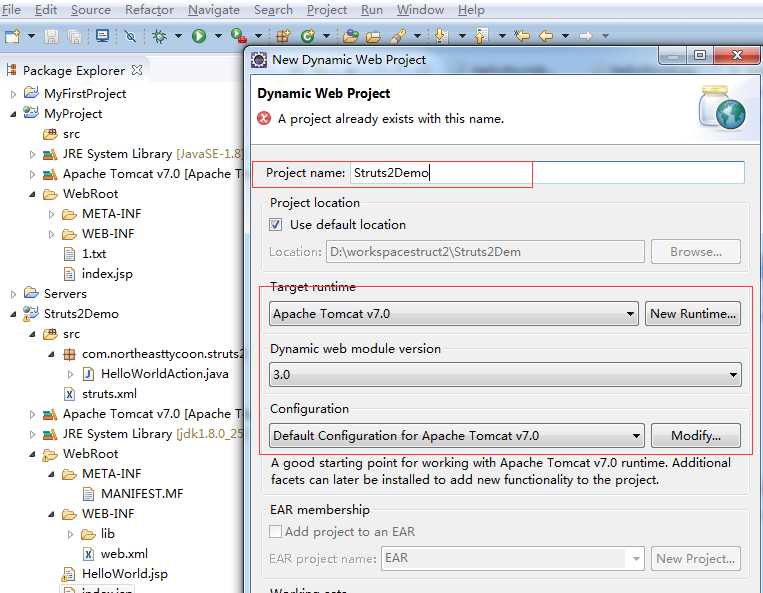Open the Target runtime combo box
Viewport: 763px width, 593px height.
454,314
